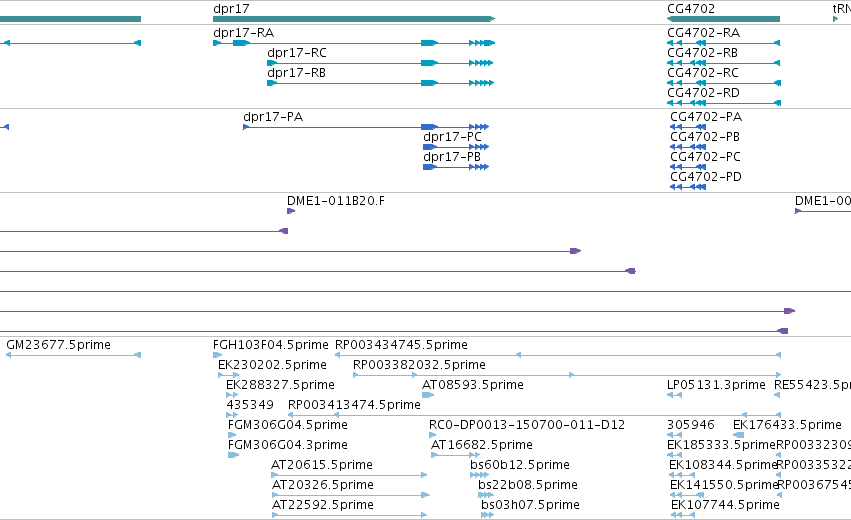Viewport: 851px width, 520px height.
Task: Select AT08593.5prime arrow glyph
Action: [428, 395]
